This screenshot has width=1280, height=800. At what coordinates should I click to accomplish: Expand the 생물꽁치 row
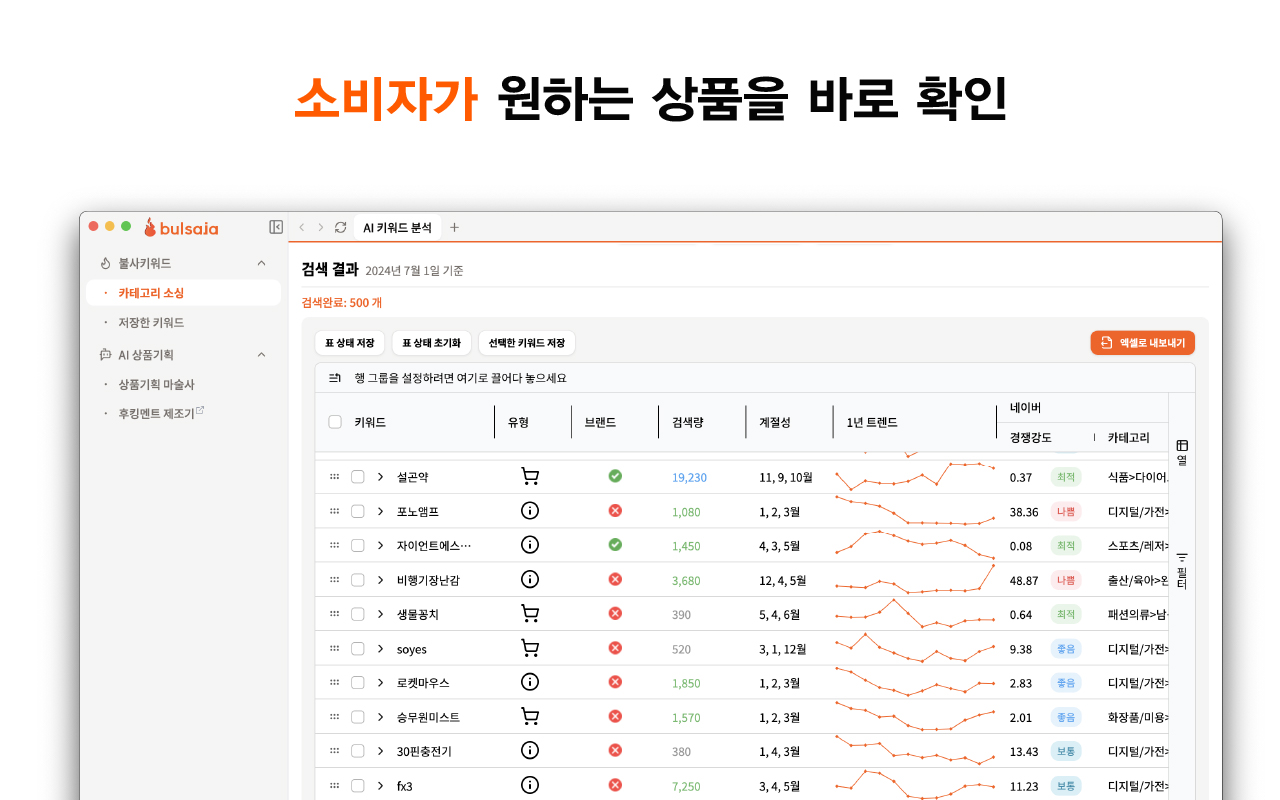(381, 614)
